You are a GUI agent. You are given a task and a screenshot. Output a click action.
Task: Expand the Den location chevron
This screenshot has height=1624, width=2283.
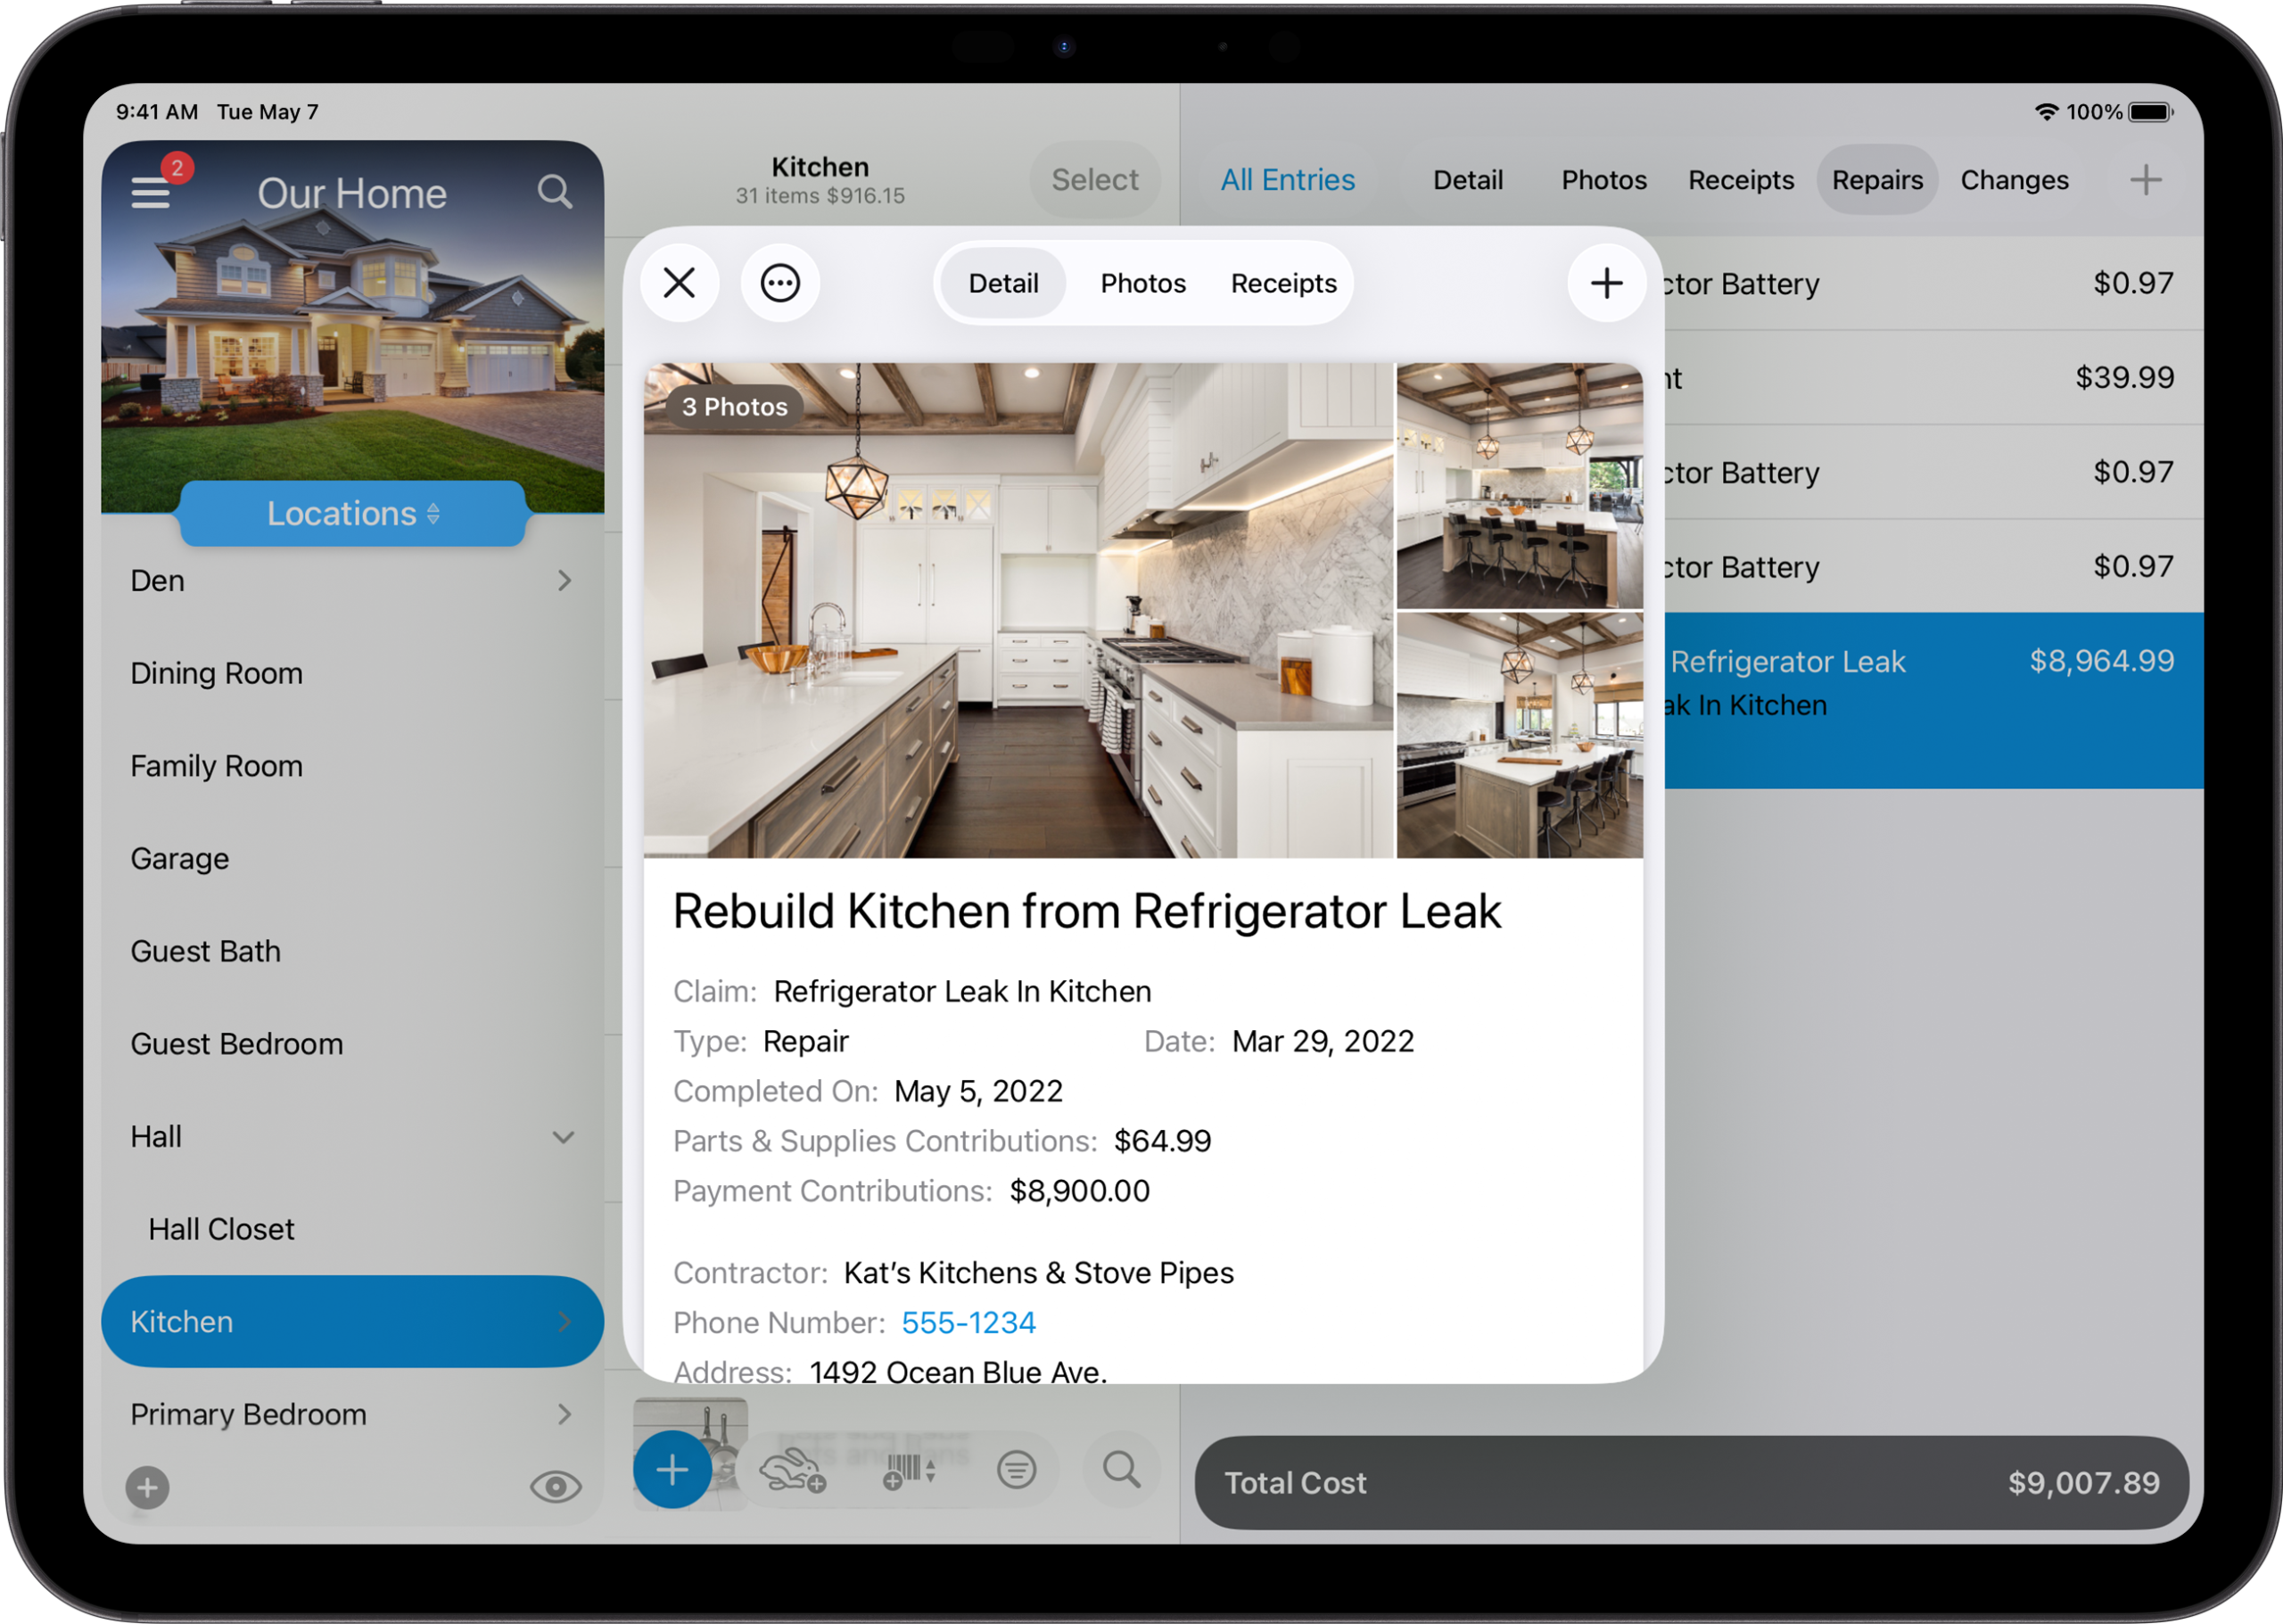(564, 581)
